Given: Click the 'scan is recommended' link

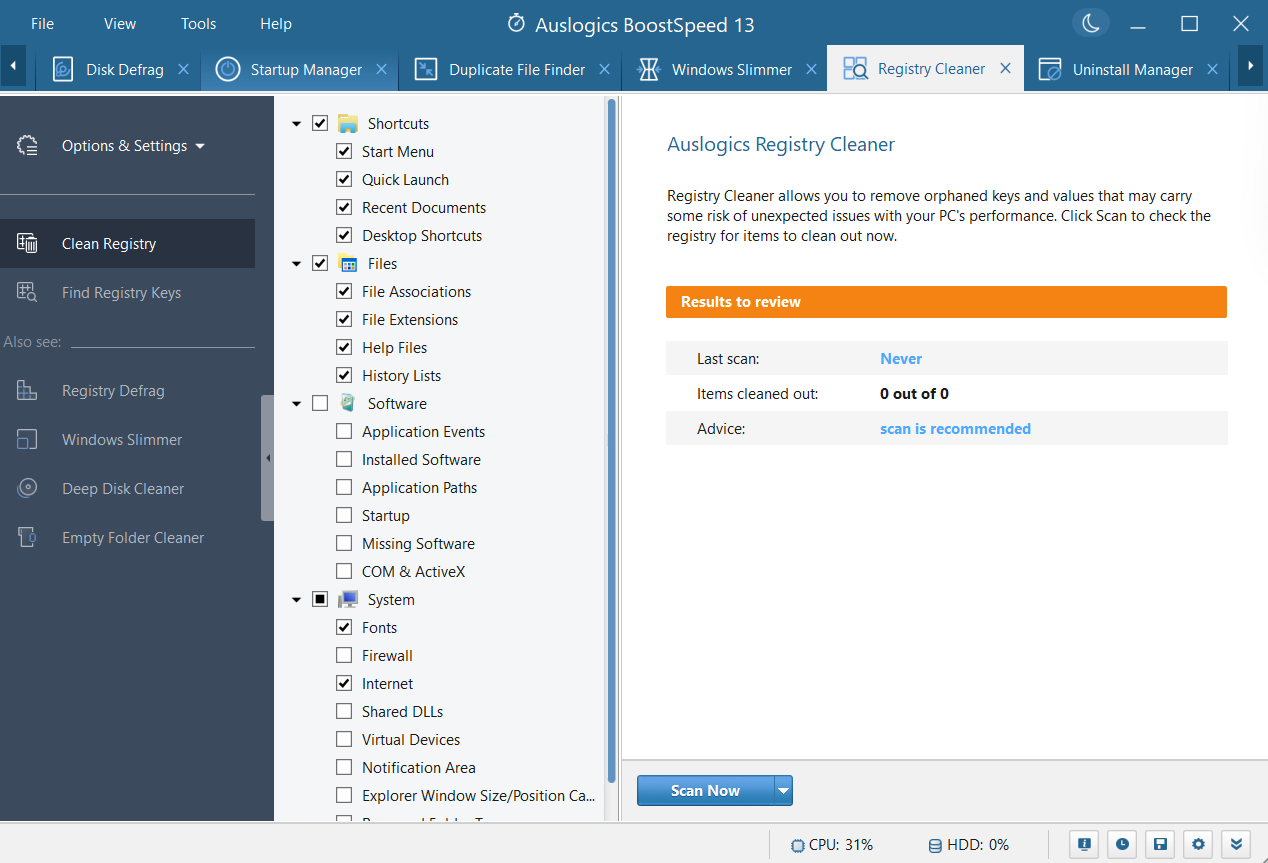Looking at the screenshot, I should click(955, 429).
